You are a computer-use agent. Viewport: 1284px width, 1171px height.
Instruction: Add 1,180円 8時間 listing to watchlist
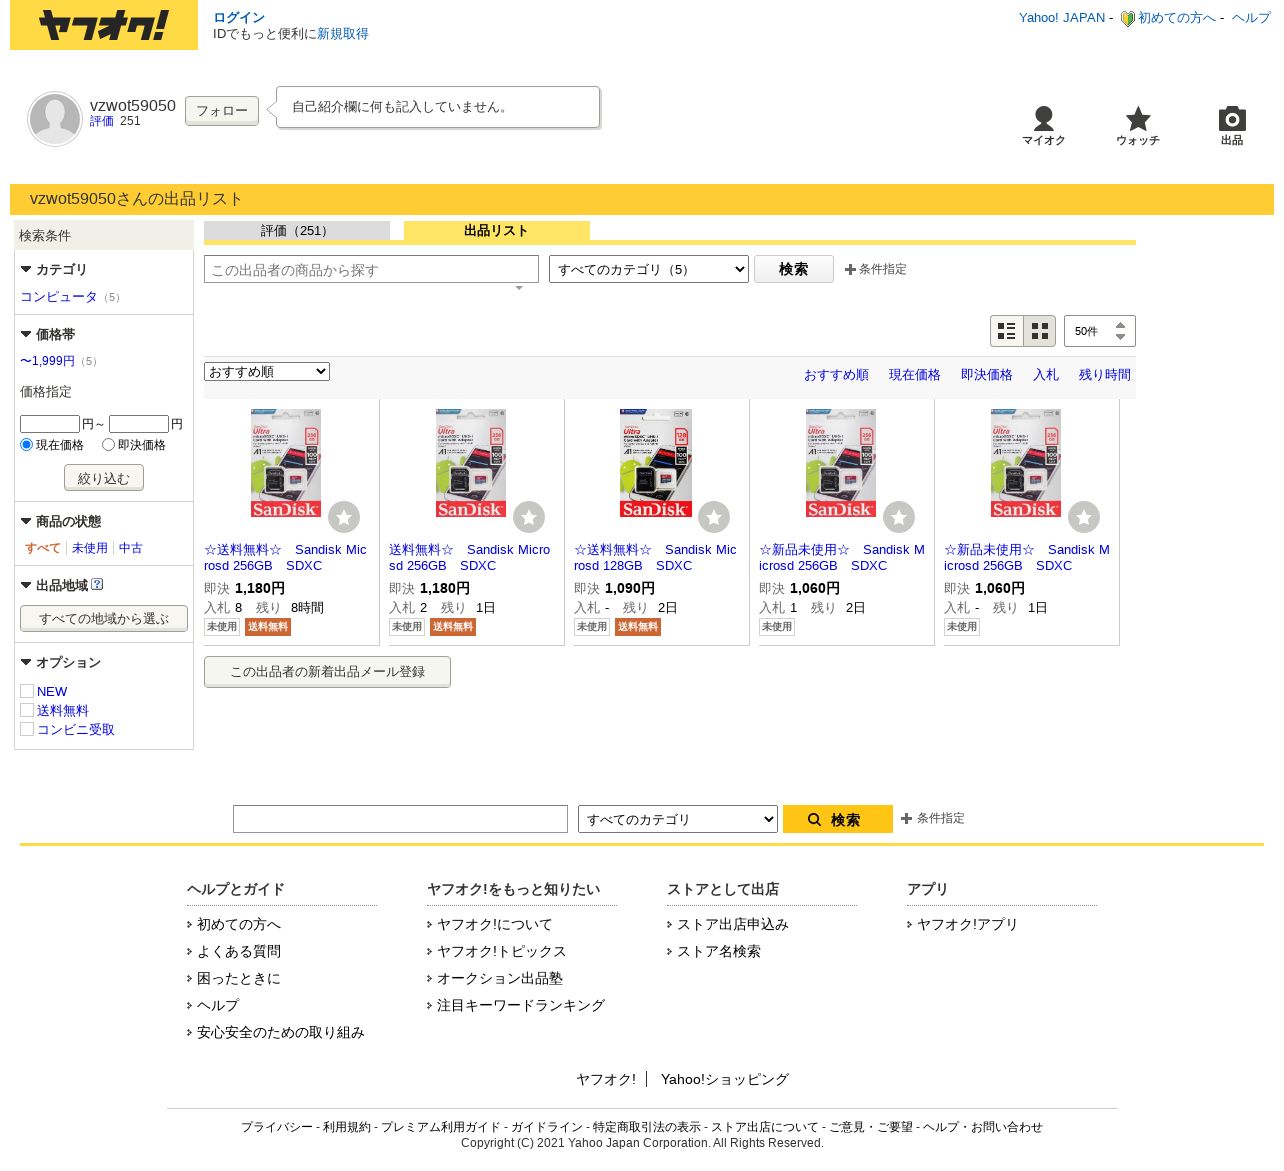(x=344, y=517)
